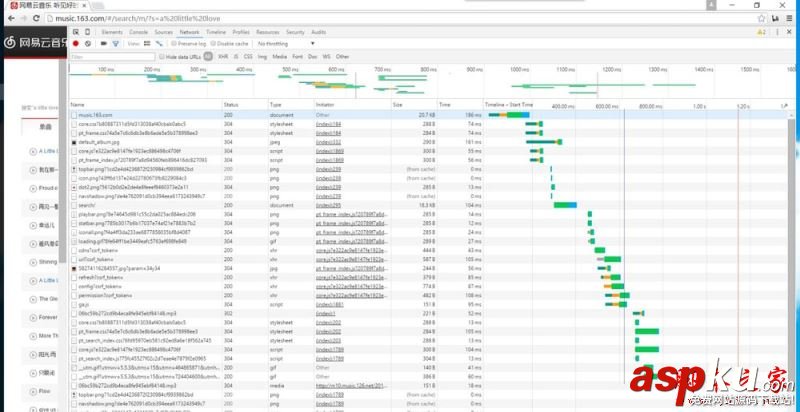Clear the network log

88,44
